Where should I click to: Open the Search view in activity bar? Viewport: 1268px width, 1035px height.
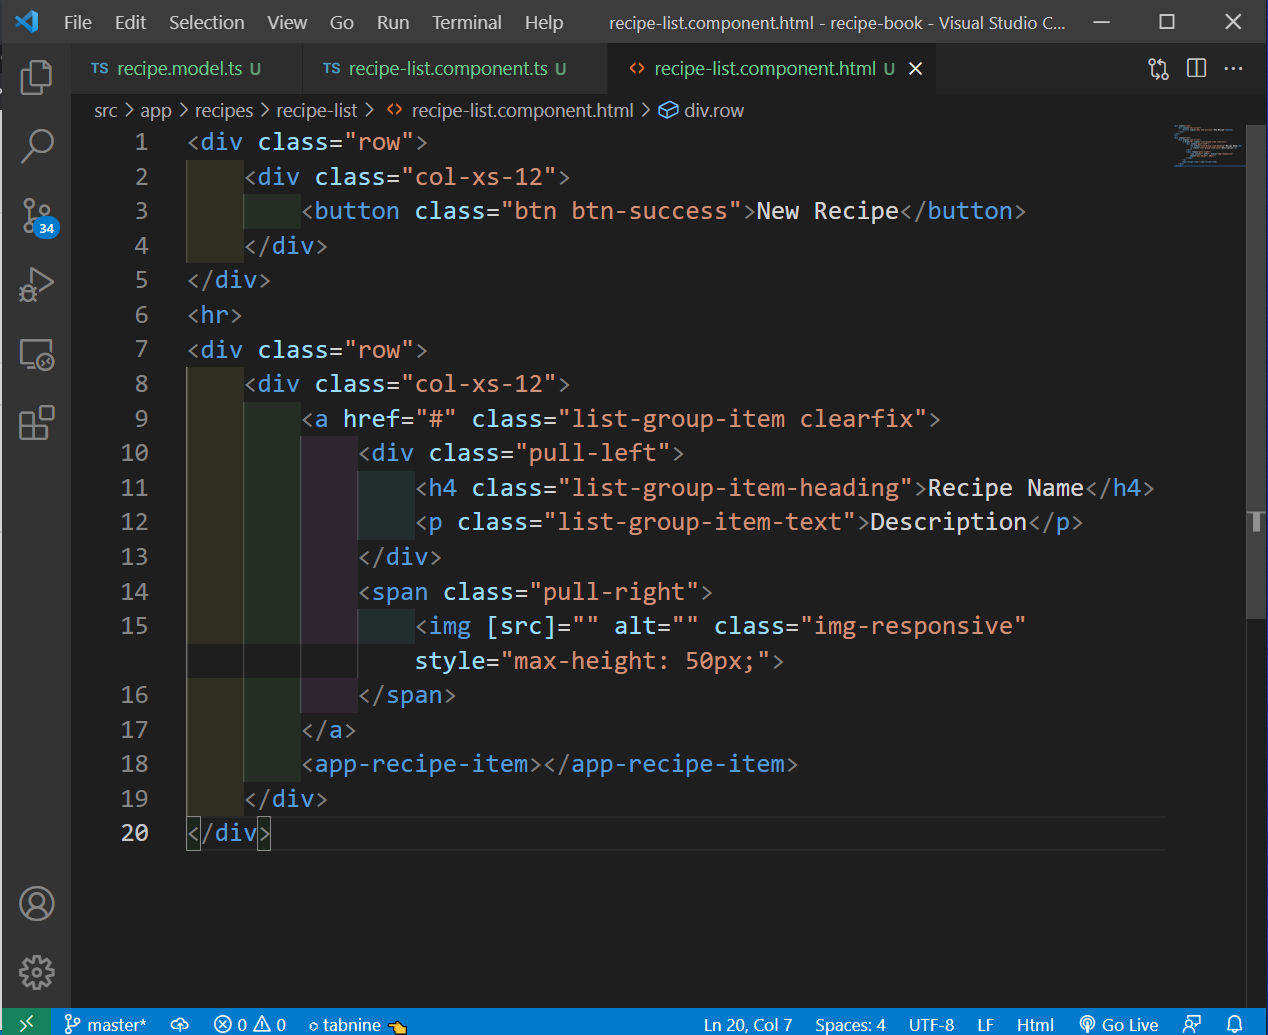tap(36, 146)
